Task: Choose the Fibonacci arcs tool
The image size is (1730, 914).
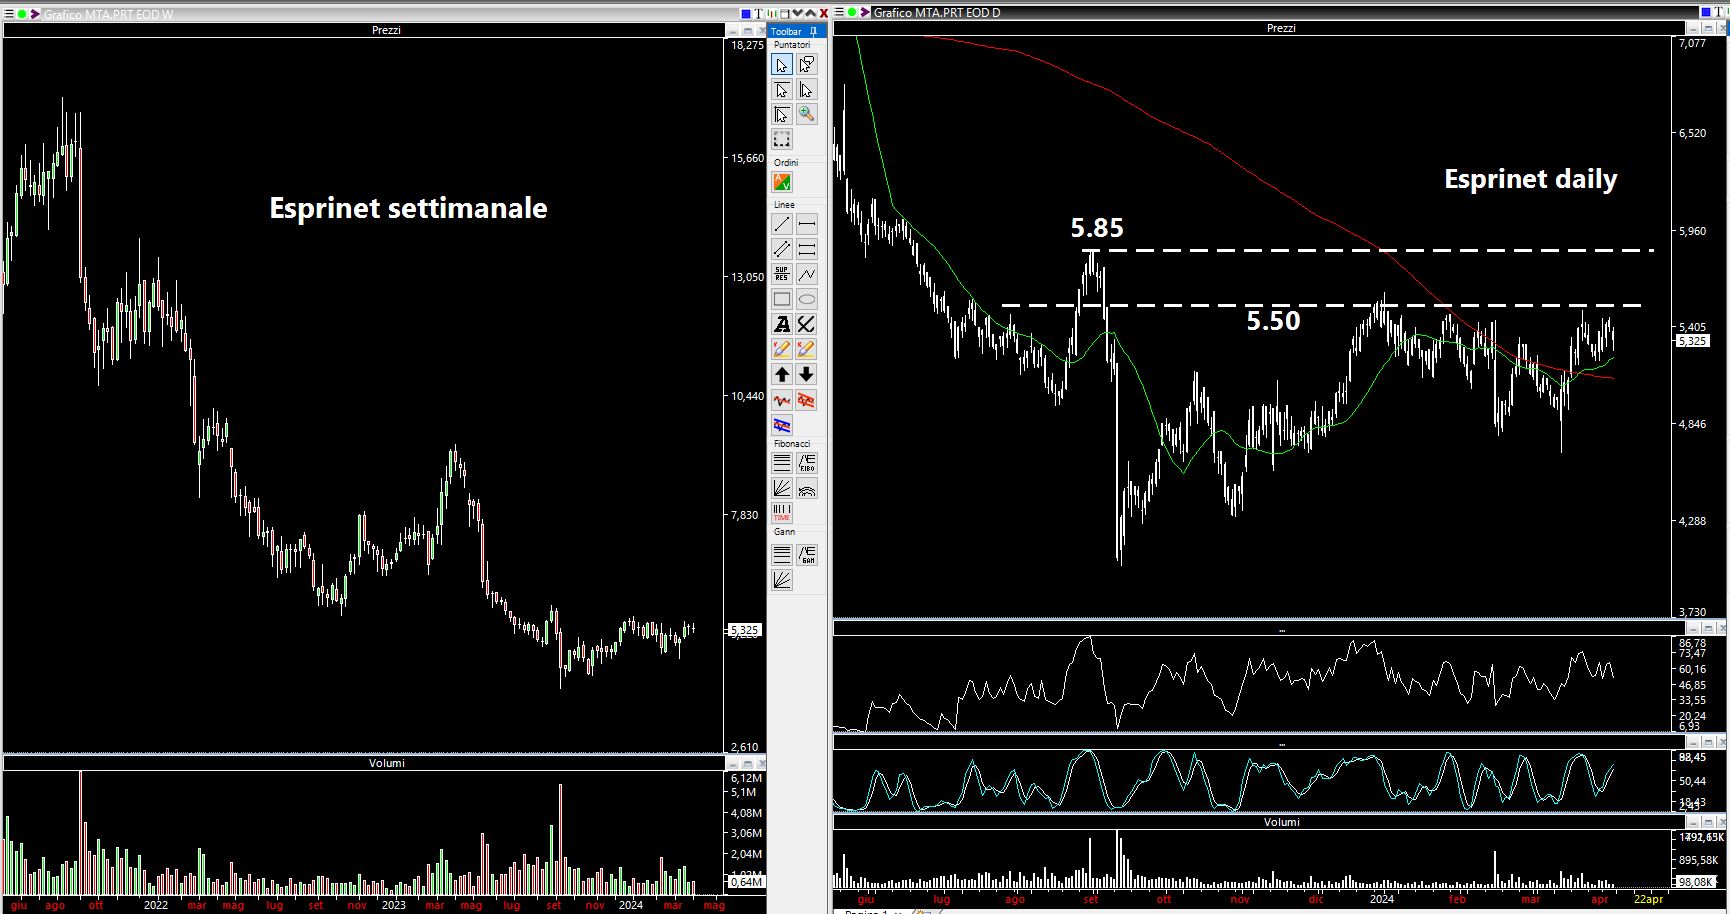Action: point(807,488)
